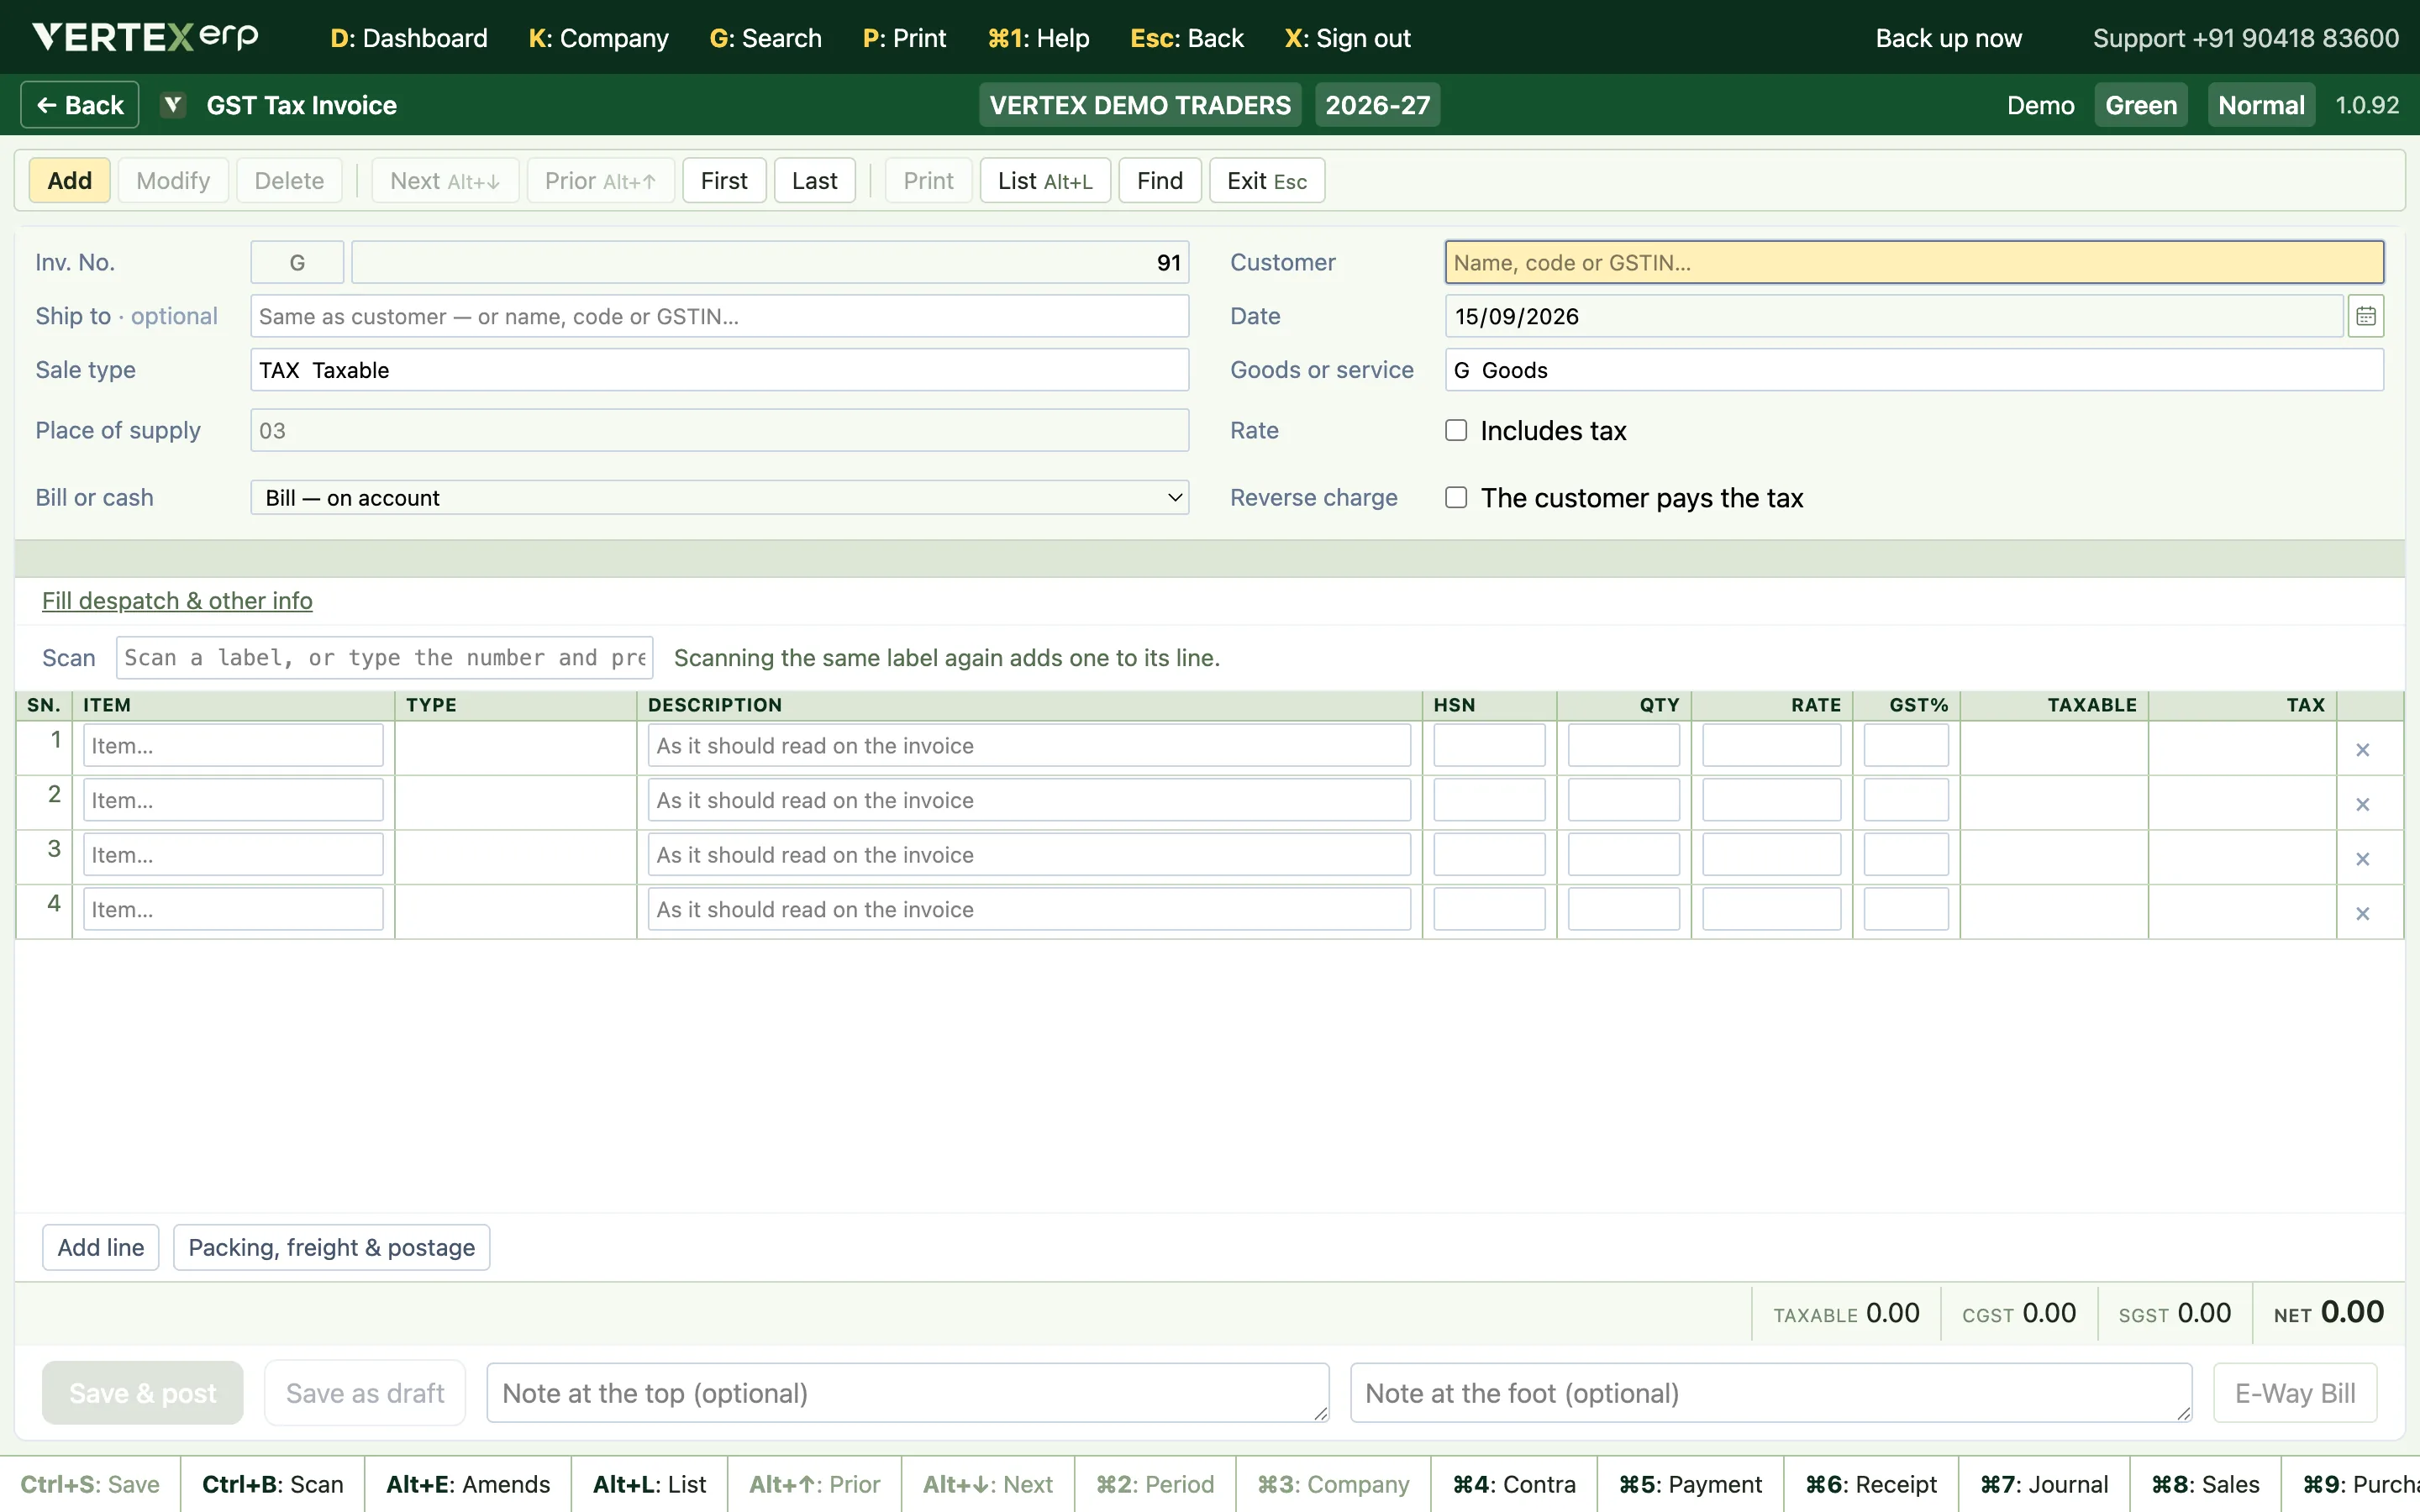Click the Green theme badge
This screenshot has height=1512, width=2420.
coord(2141,105)
